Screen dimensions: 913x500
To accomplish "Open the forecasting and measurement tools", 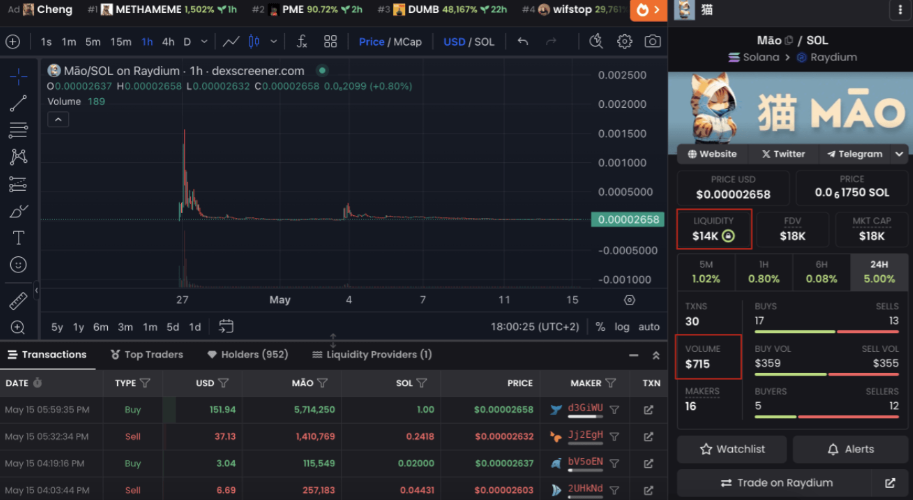I will tap(18, 184).
